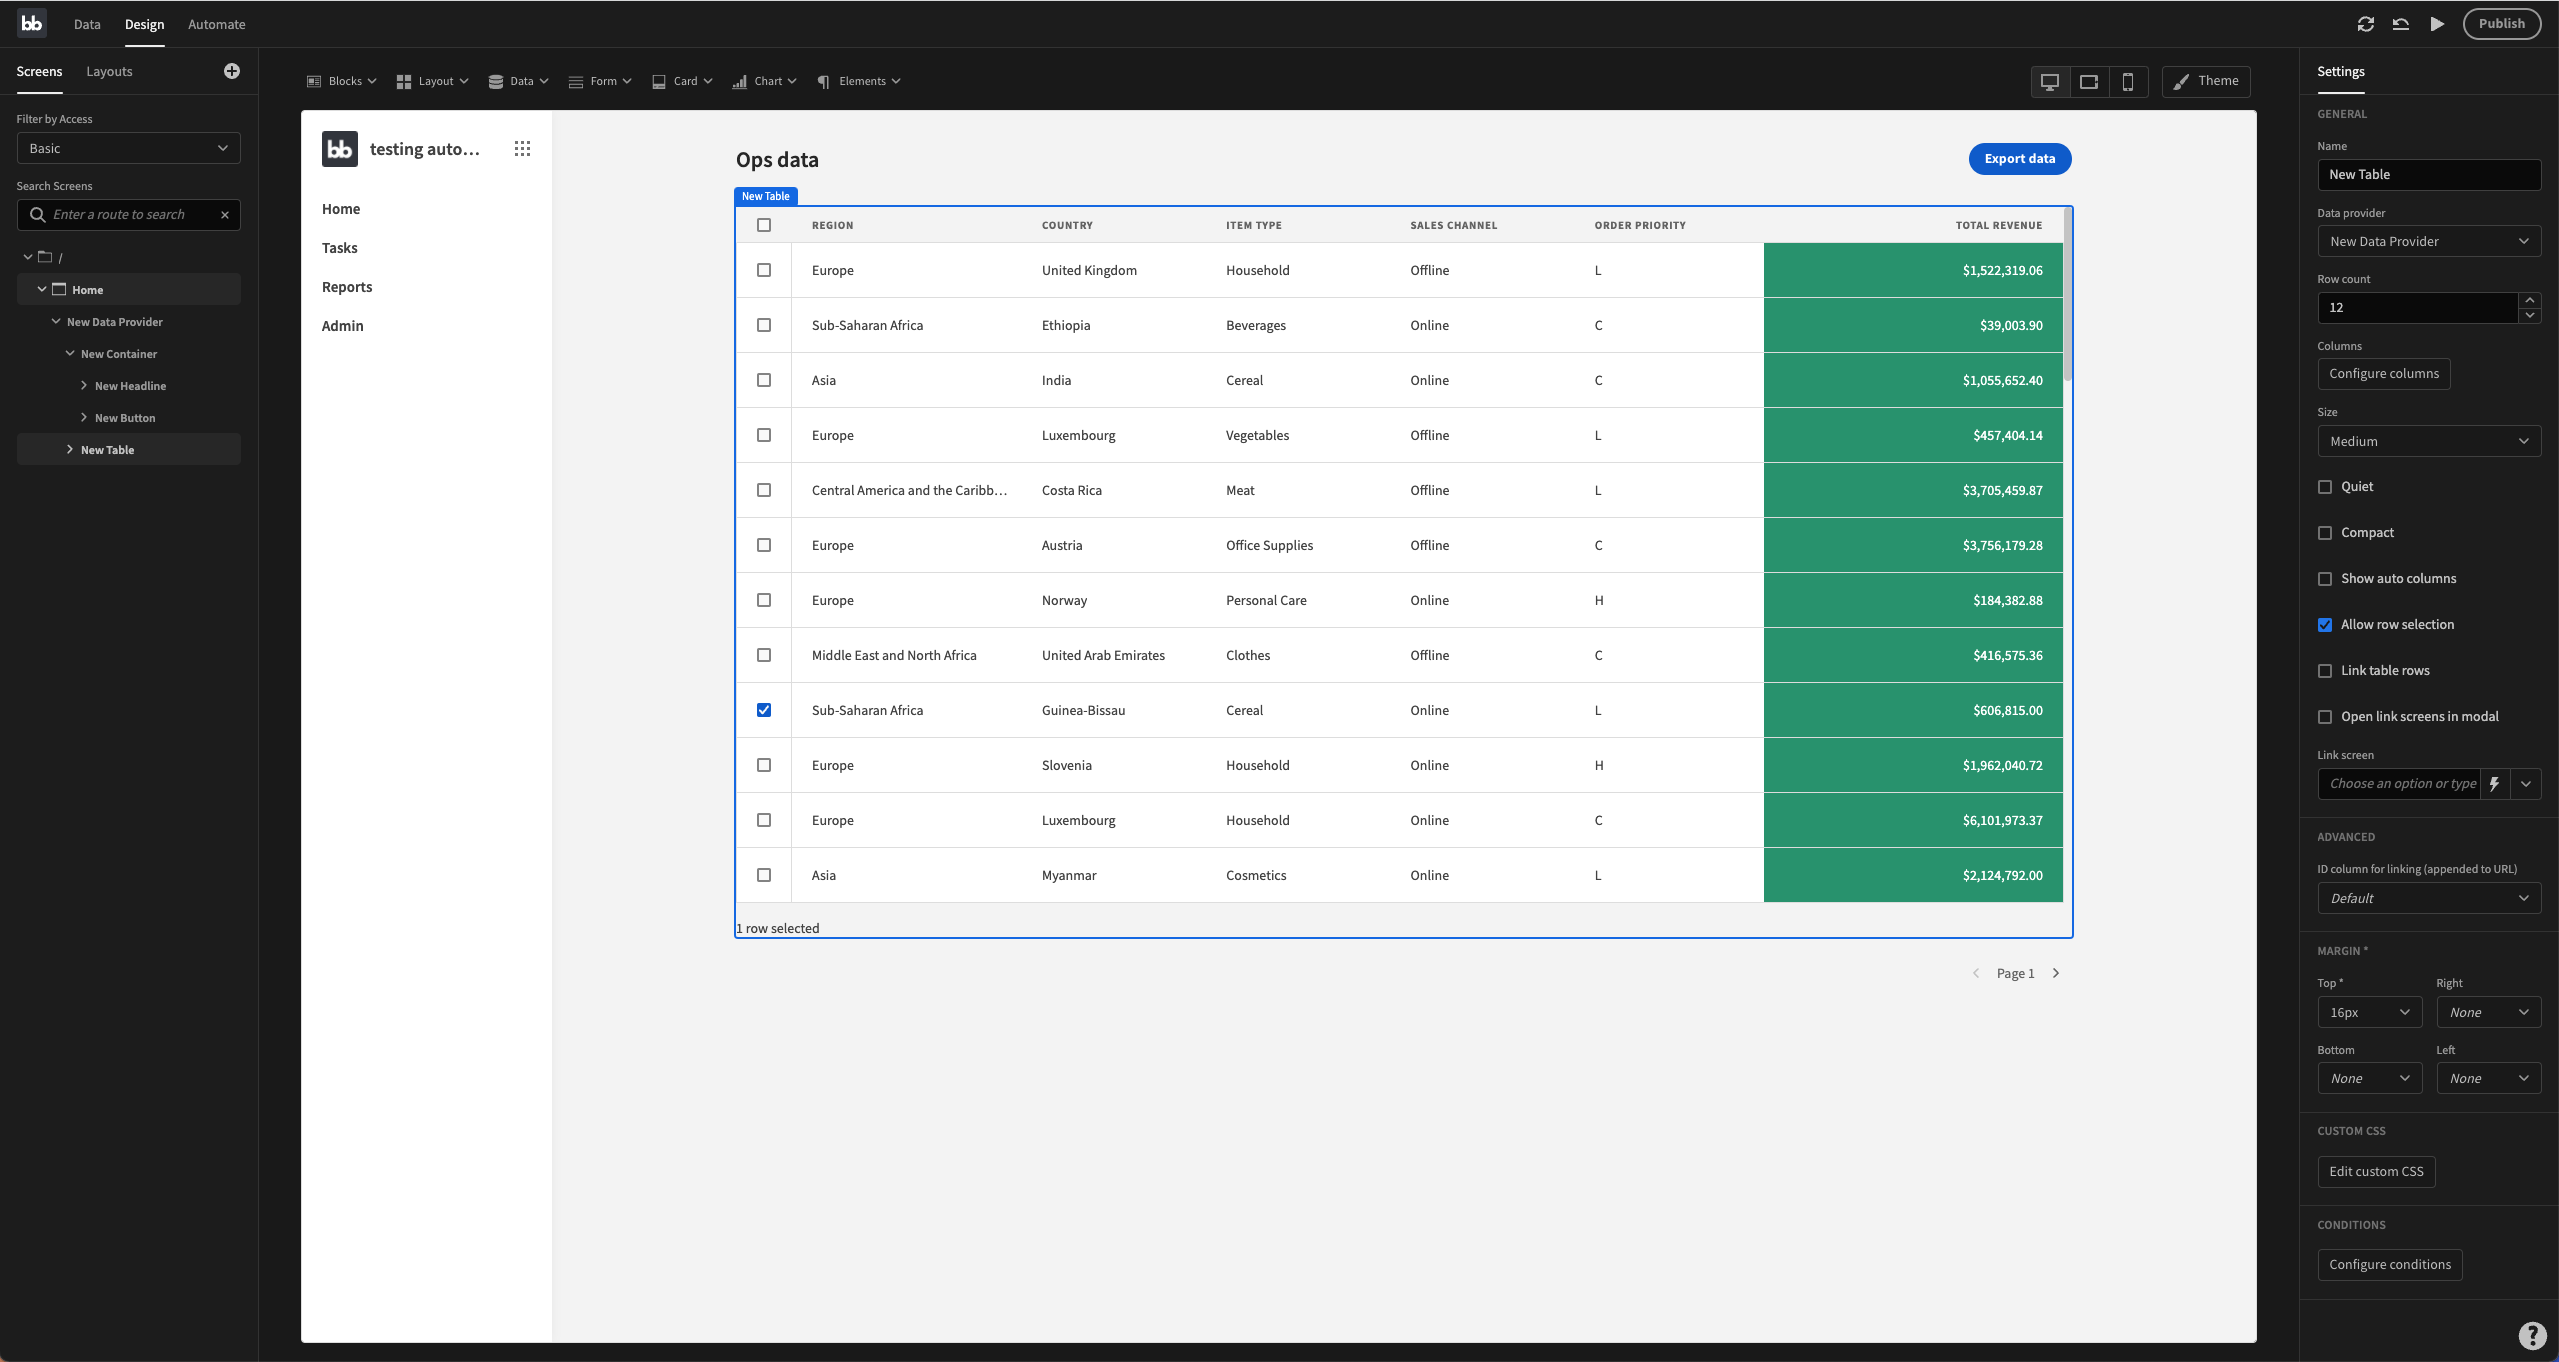2559x1362 pixels.
Task: Uncheck Allow row selection
Action: pos(2325,625)
